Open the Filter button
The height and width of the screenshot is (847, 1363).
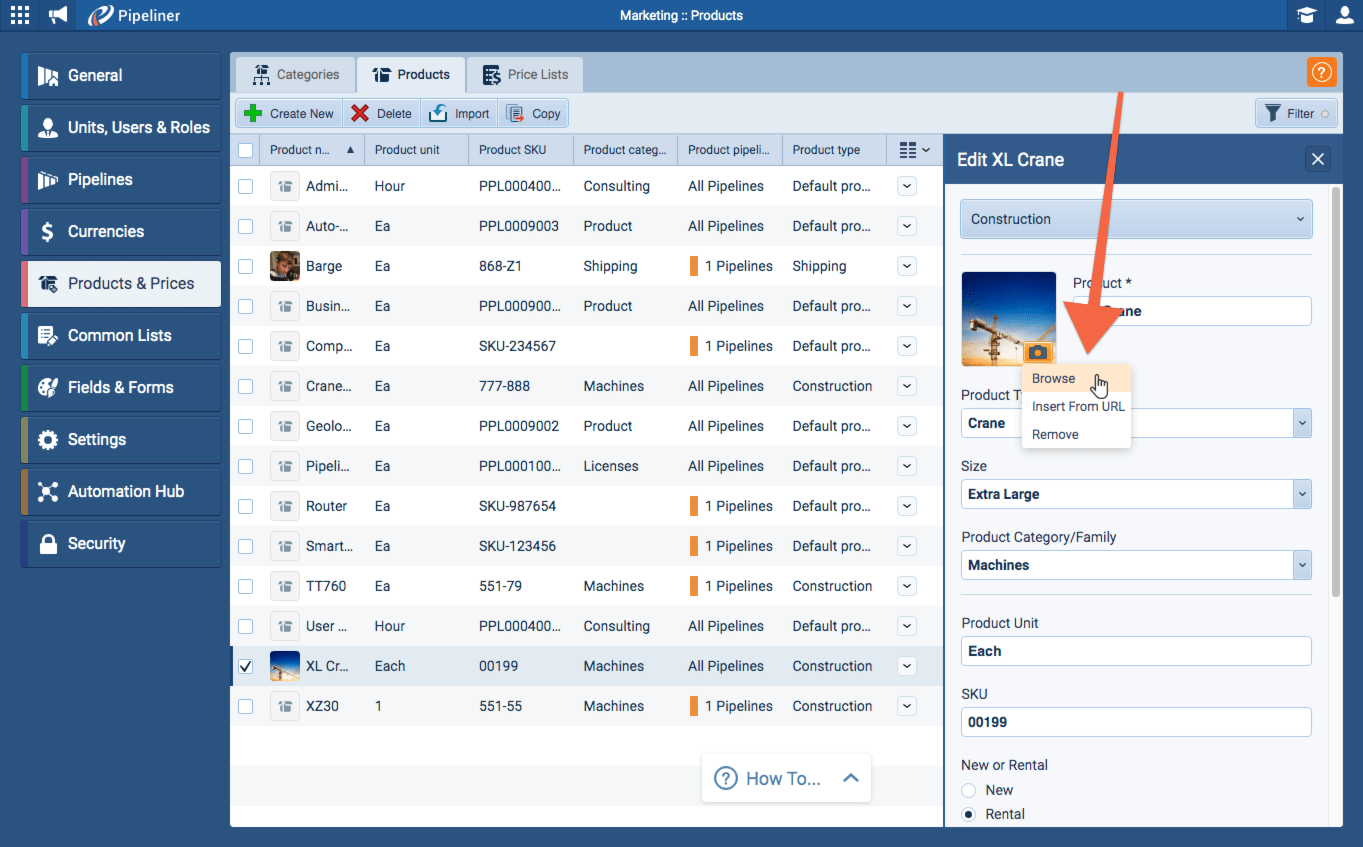coord(1297,114)
